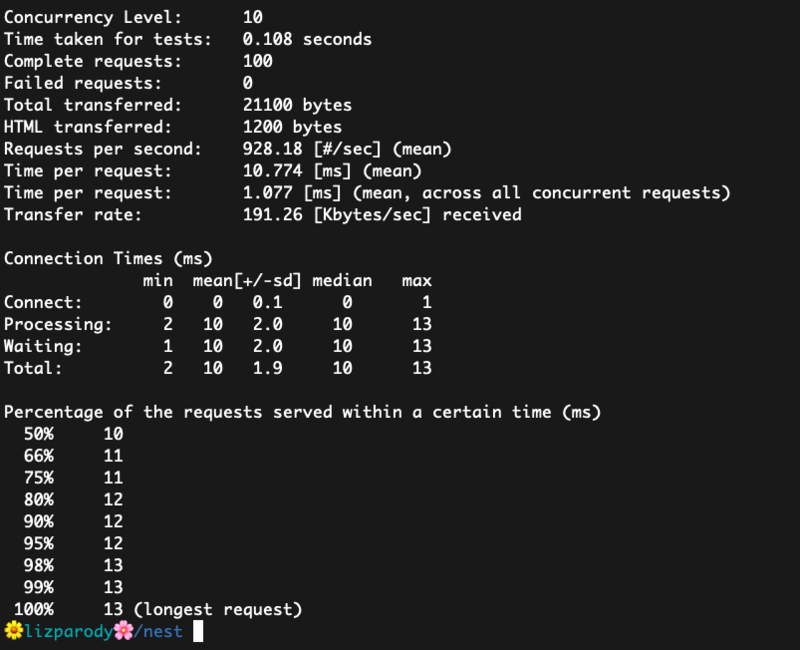Click the lizparody username in prompt
Screen dimensions: 800x650
point(69,632)
